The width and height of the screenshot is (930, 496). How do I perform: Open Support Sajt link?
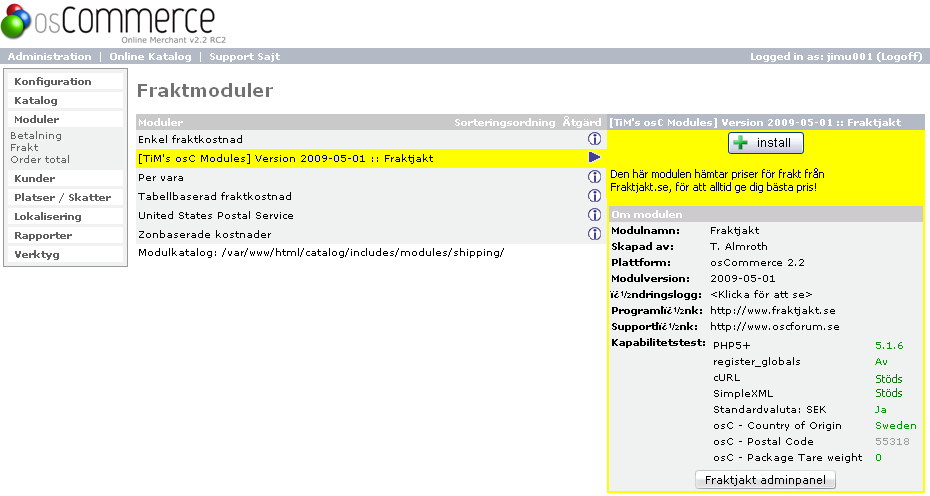(244, 57)
